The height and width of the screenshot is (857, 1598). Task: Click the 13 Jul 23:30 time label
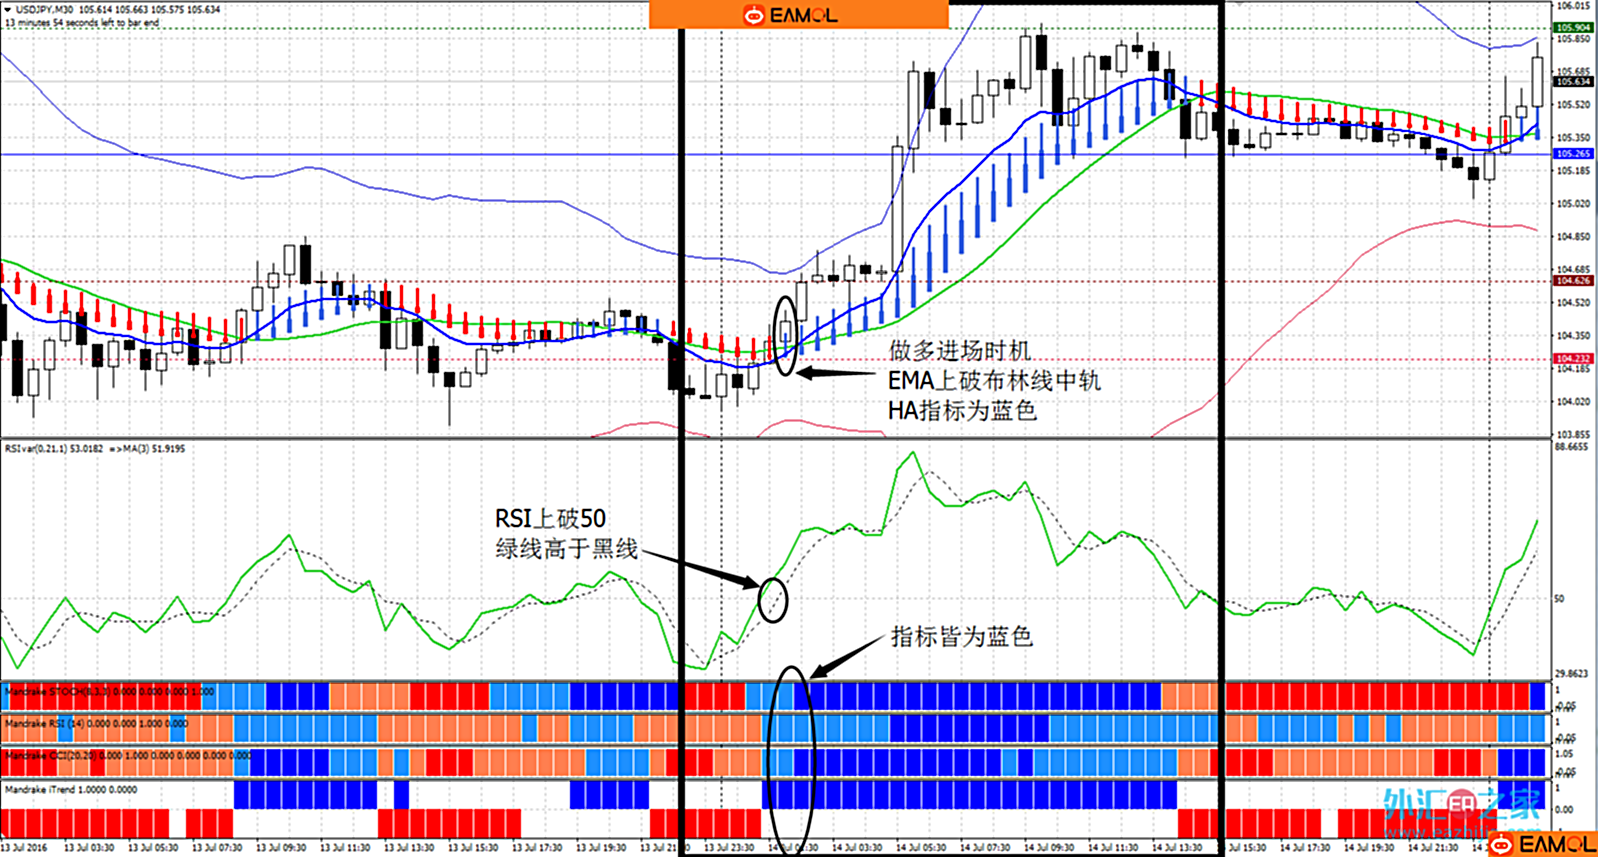pos(729,848)
